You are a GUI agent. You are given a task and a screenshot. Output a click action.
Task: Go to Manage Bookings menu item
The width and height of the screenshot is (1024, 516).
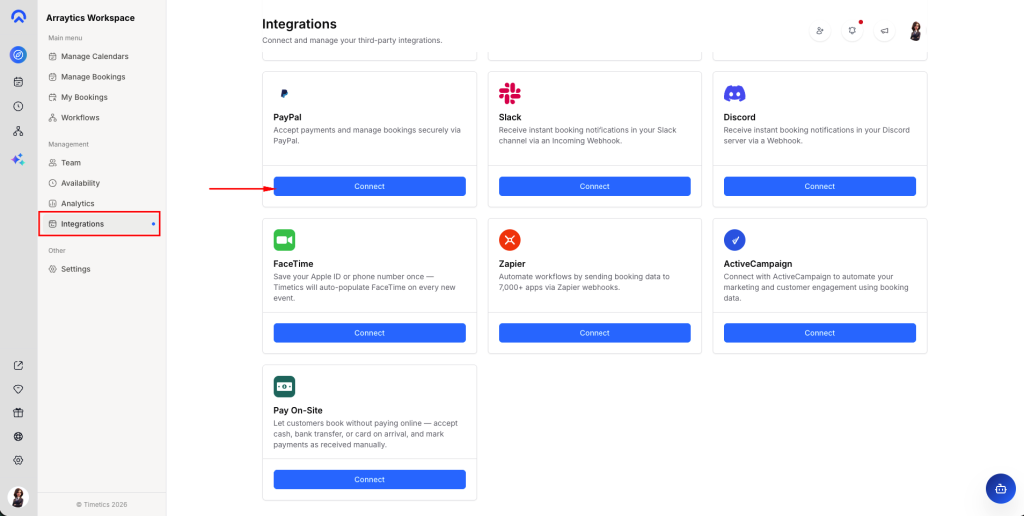93,77
